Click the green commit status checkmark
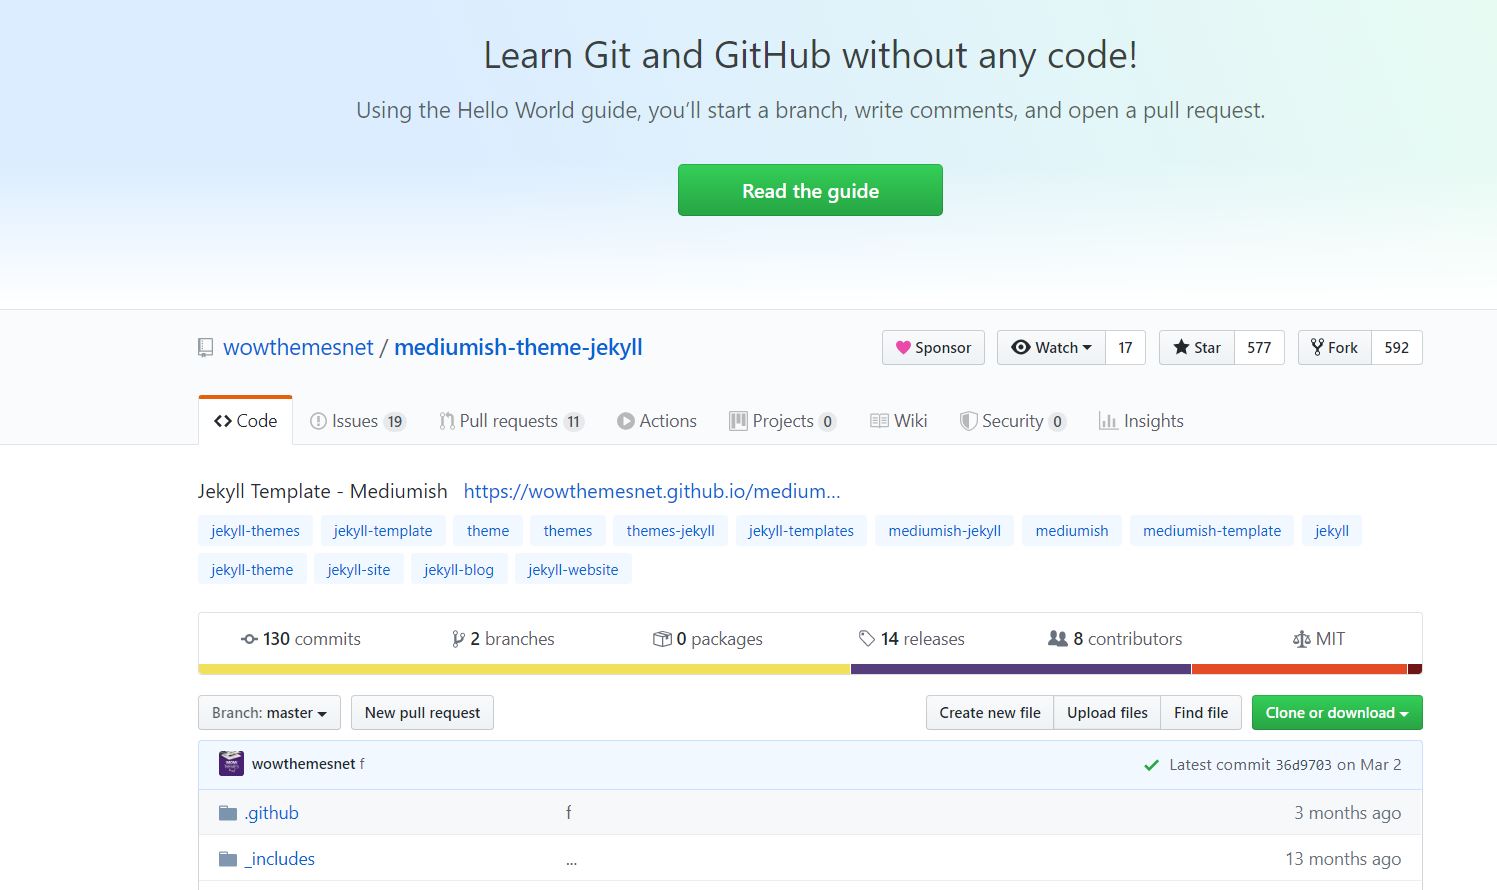1497x890 pixels. tap(1151, 765)
